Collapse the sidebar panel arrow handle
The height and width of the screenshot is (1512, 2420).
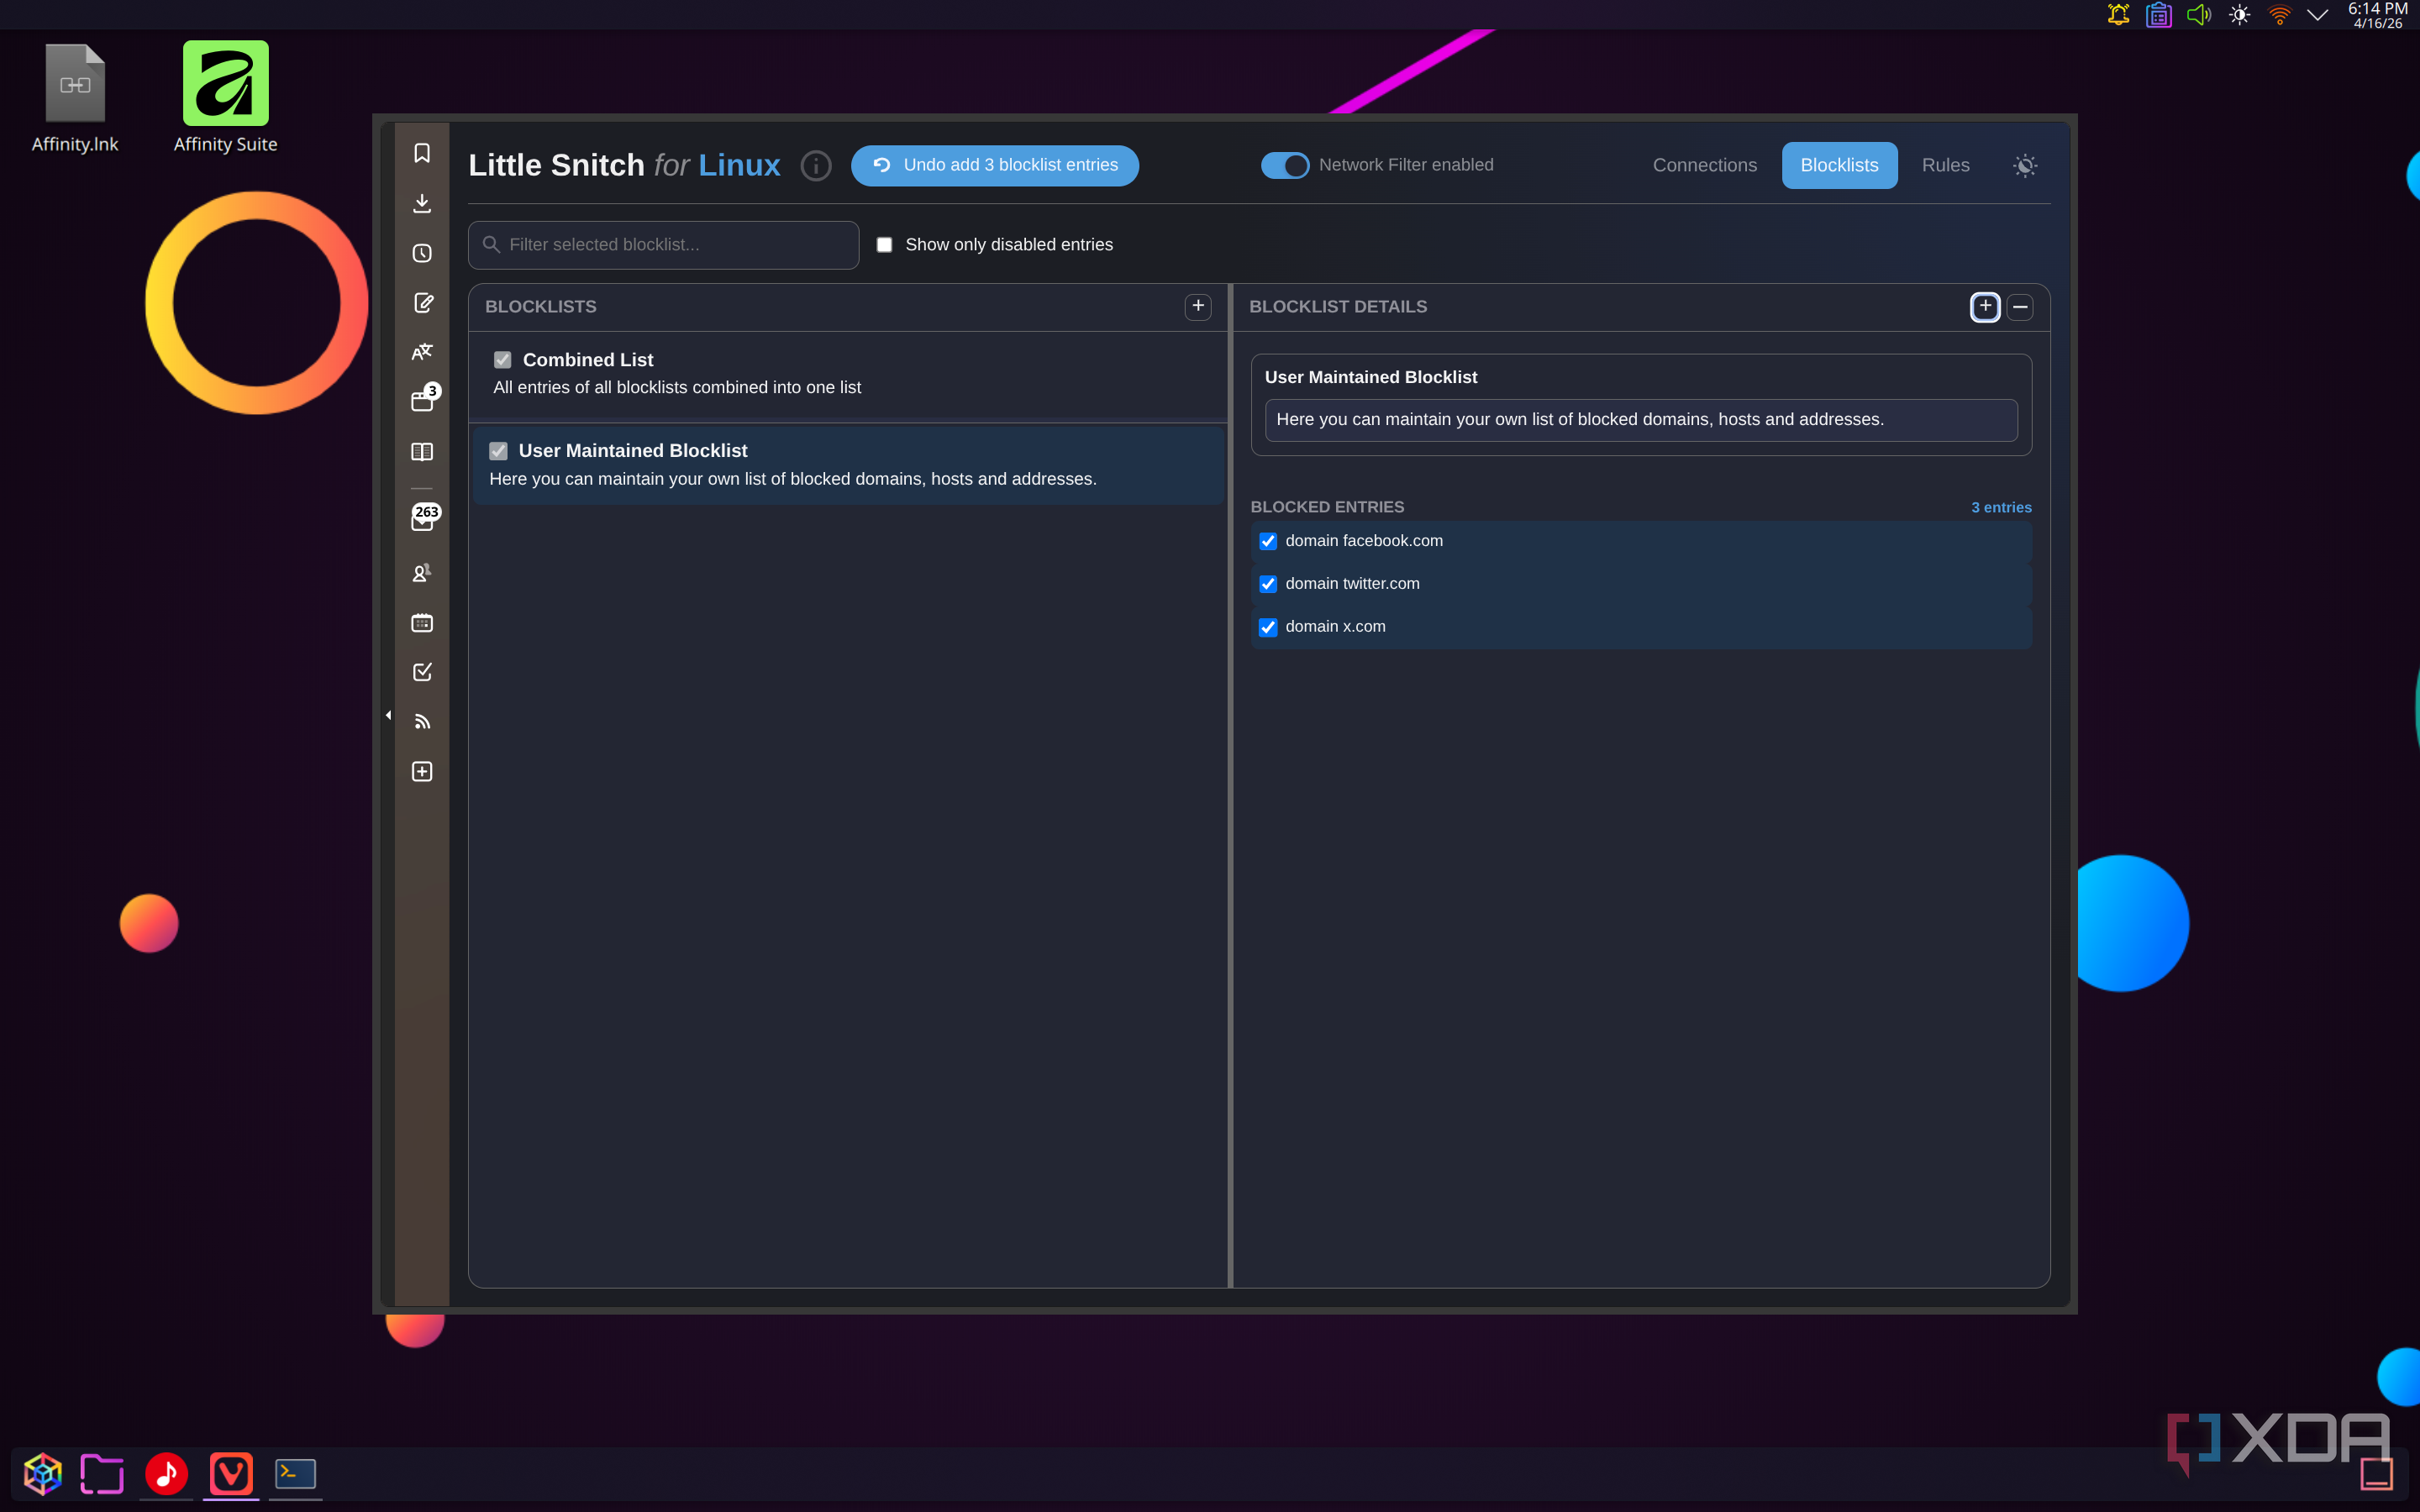coord(388,715)
